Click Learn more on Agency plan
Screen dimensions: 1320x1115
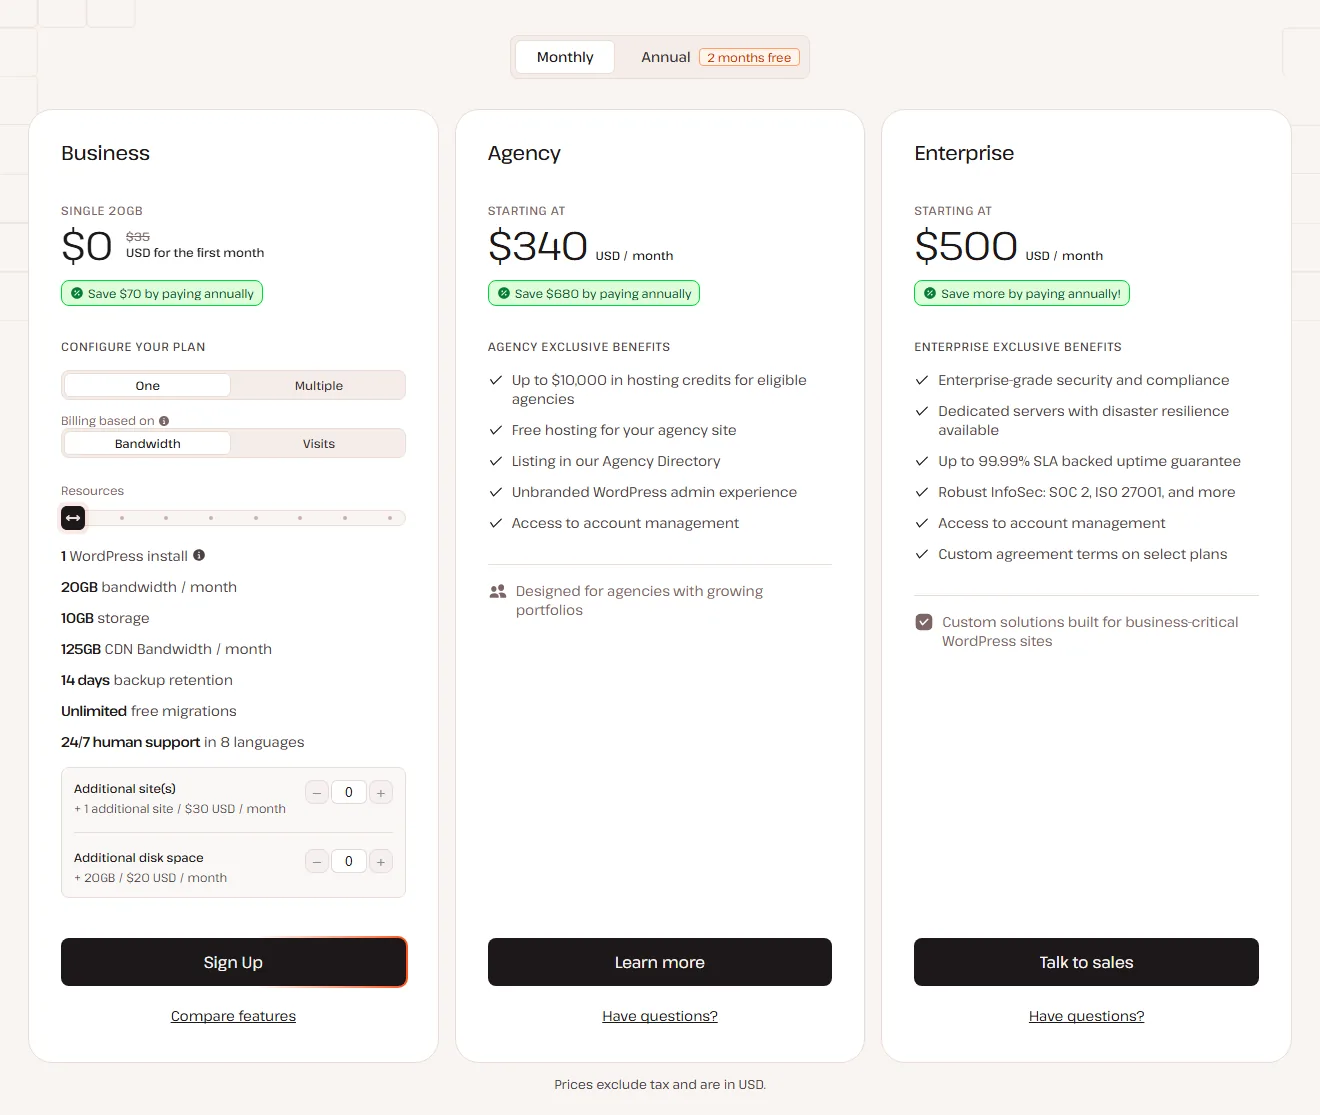[x=660, y=962]
